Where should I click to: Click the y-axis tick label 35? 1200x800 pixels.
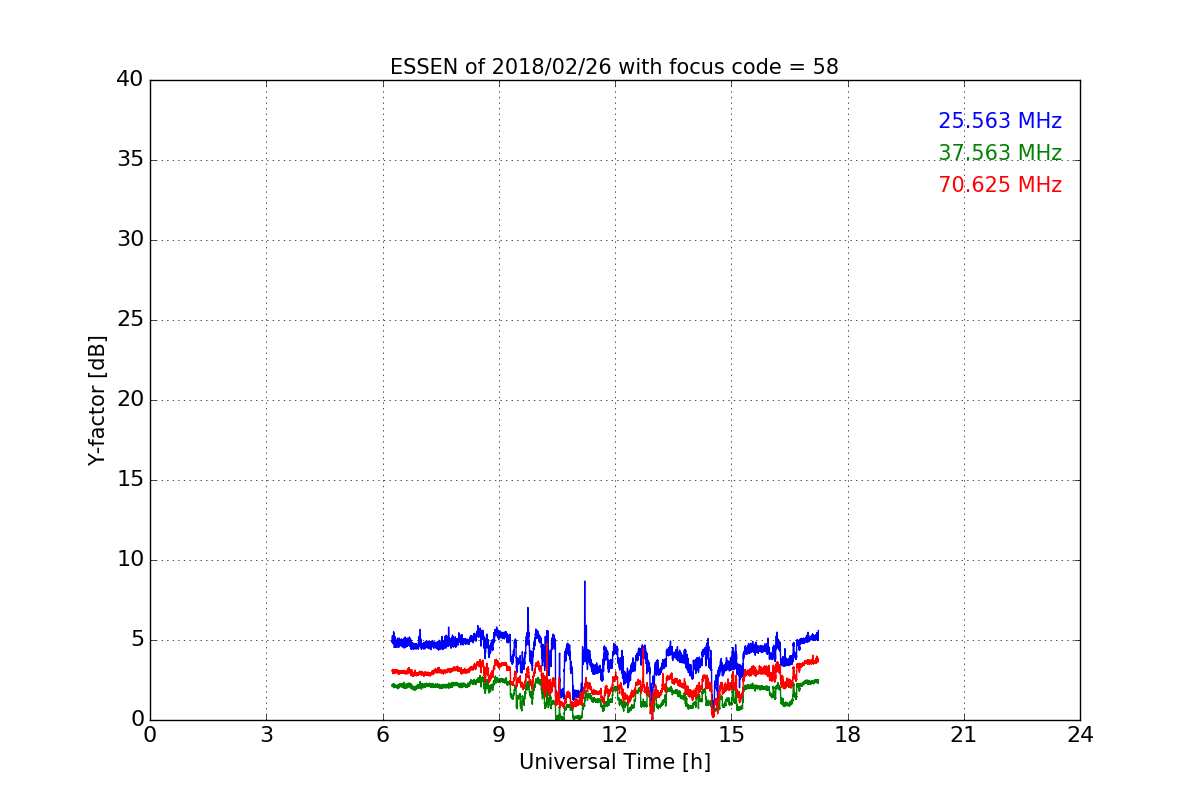point(130,160)
